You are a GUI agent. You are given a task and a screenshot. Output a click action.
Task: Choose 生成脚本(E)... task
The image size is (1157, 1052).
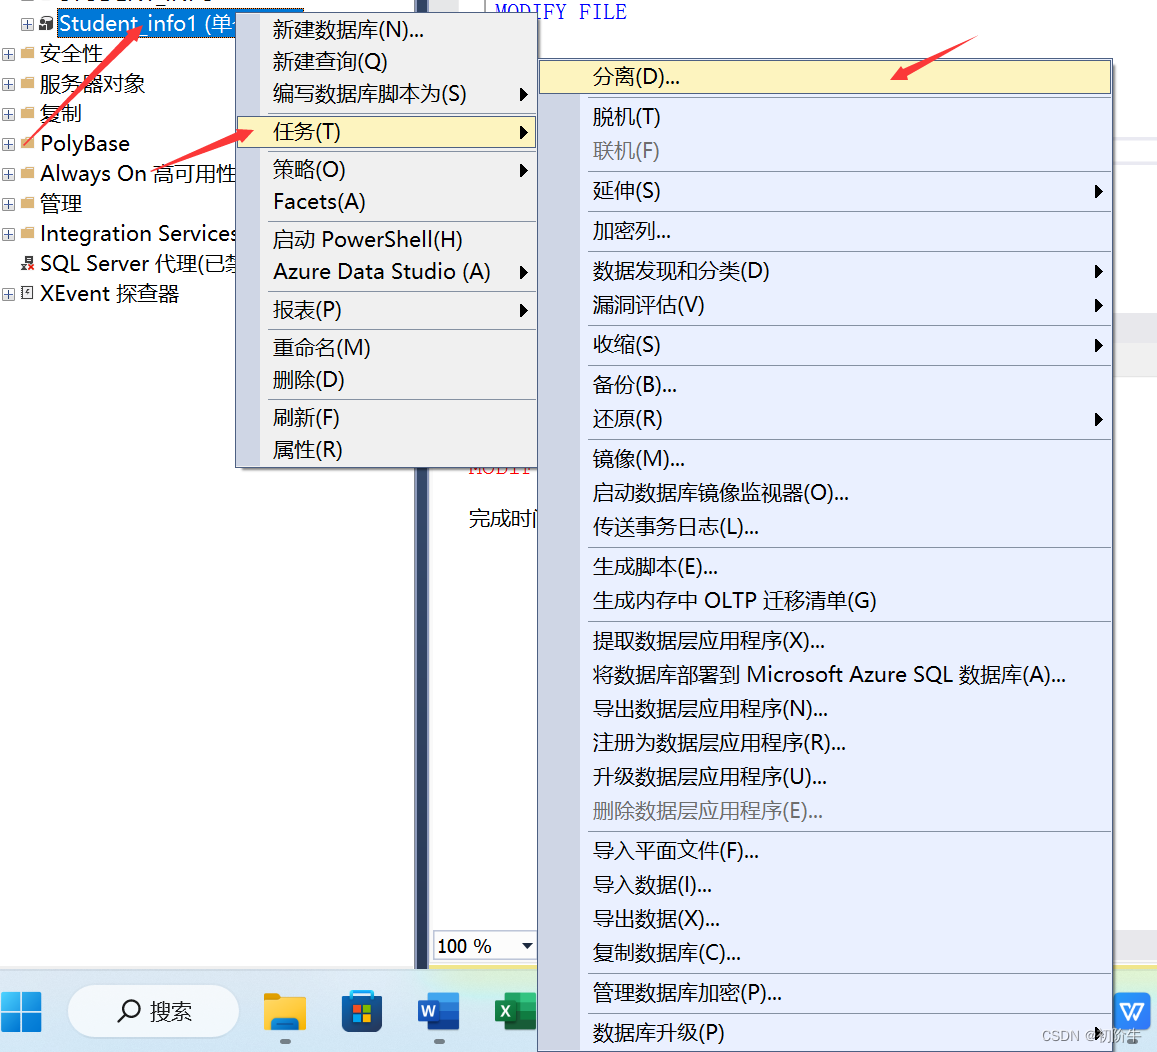click(825, 567)
